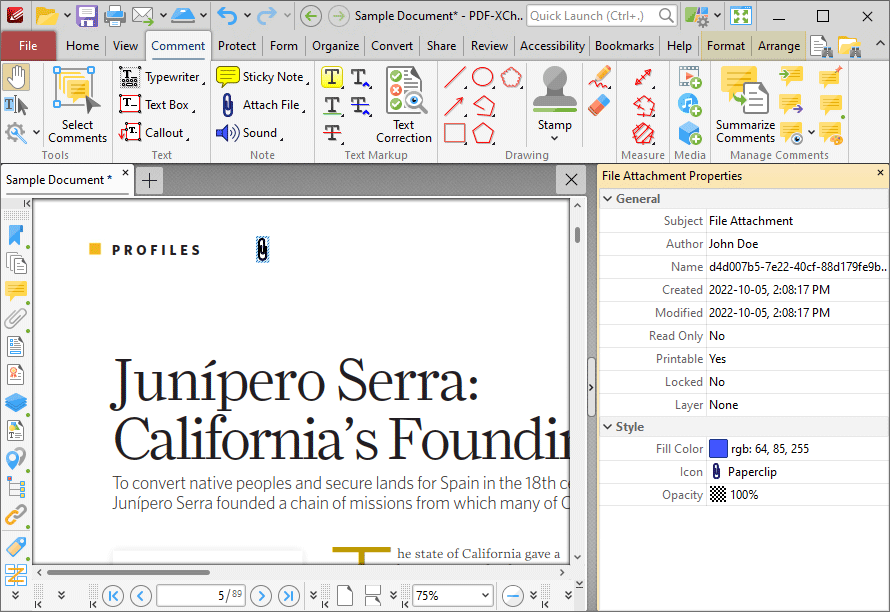Select the Hand tool

16,77
